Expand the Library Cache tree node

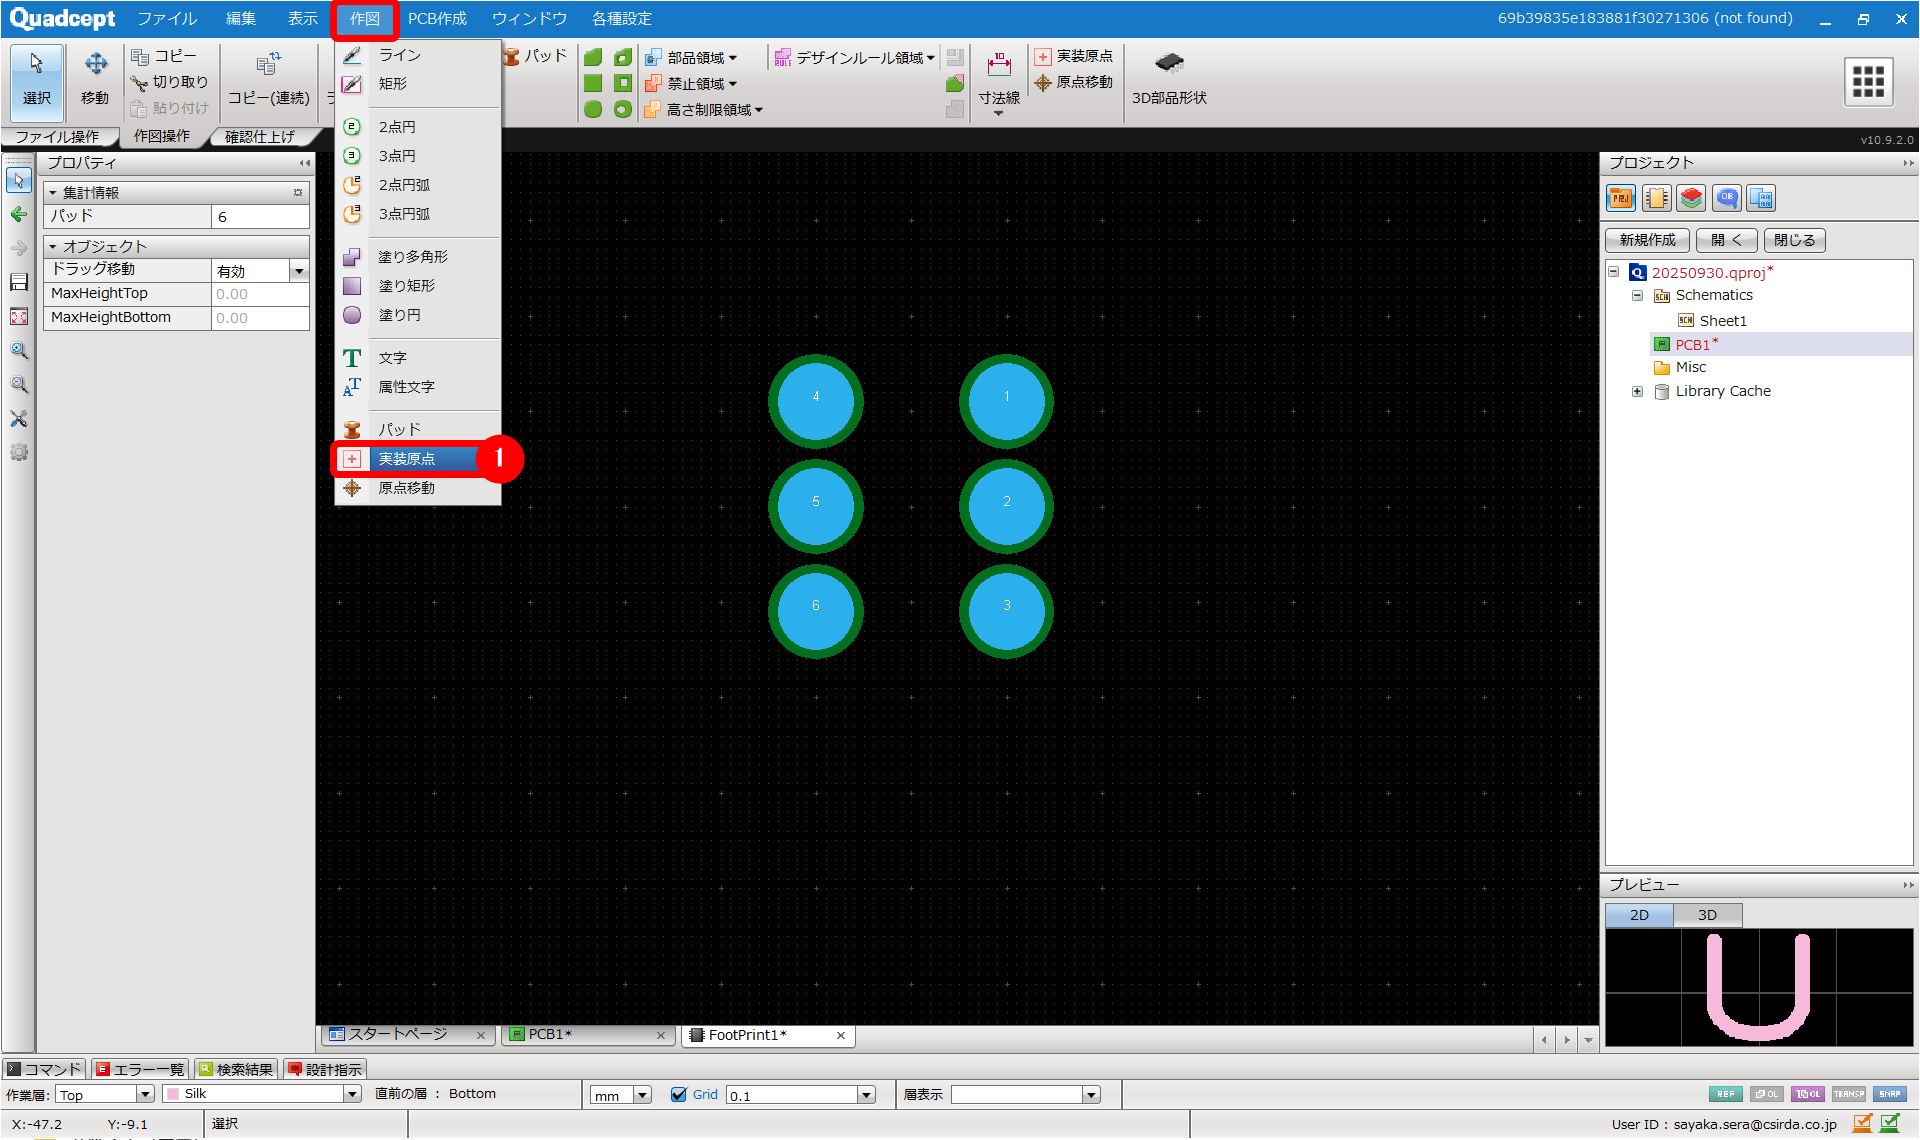tap(1637, 391)
